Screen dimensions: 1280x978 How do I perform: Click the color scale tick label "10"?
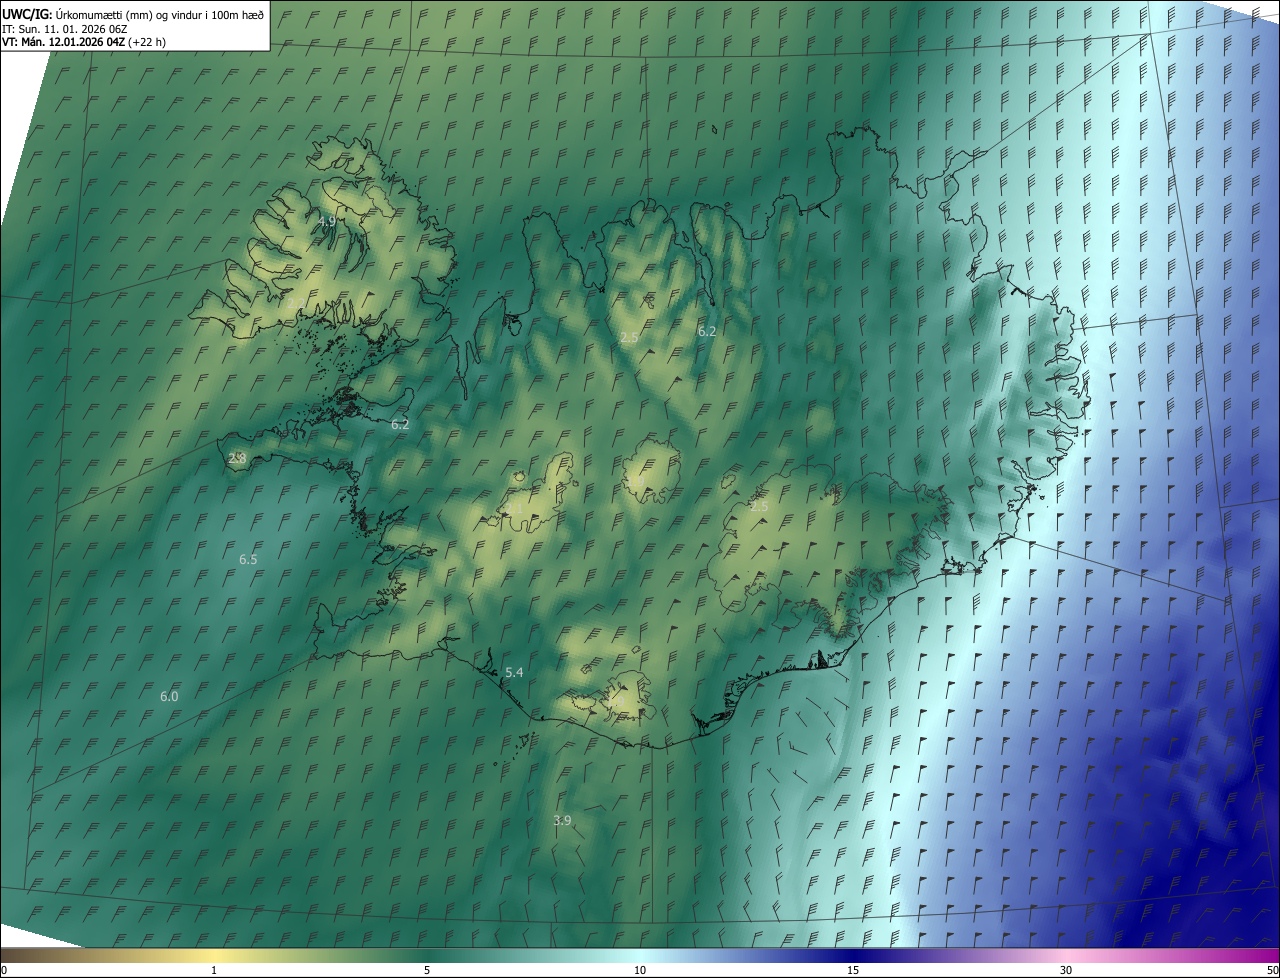click(x=640, y=970)
